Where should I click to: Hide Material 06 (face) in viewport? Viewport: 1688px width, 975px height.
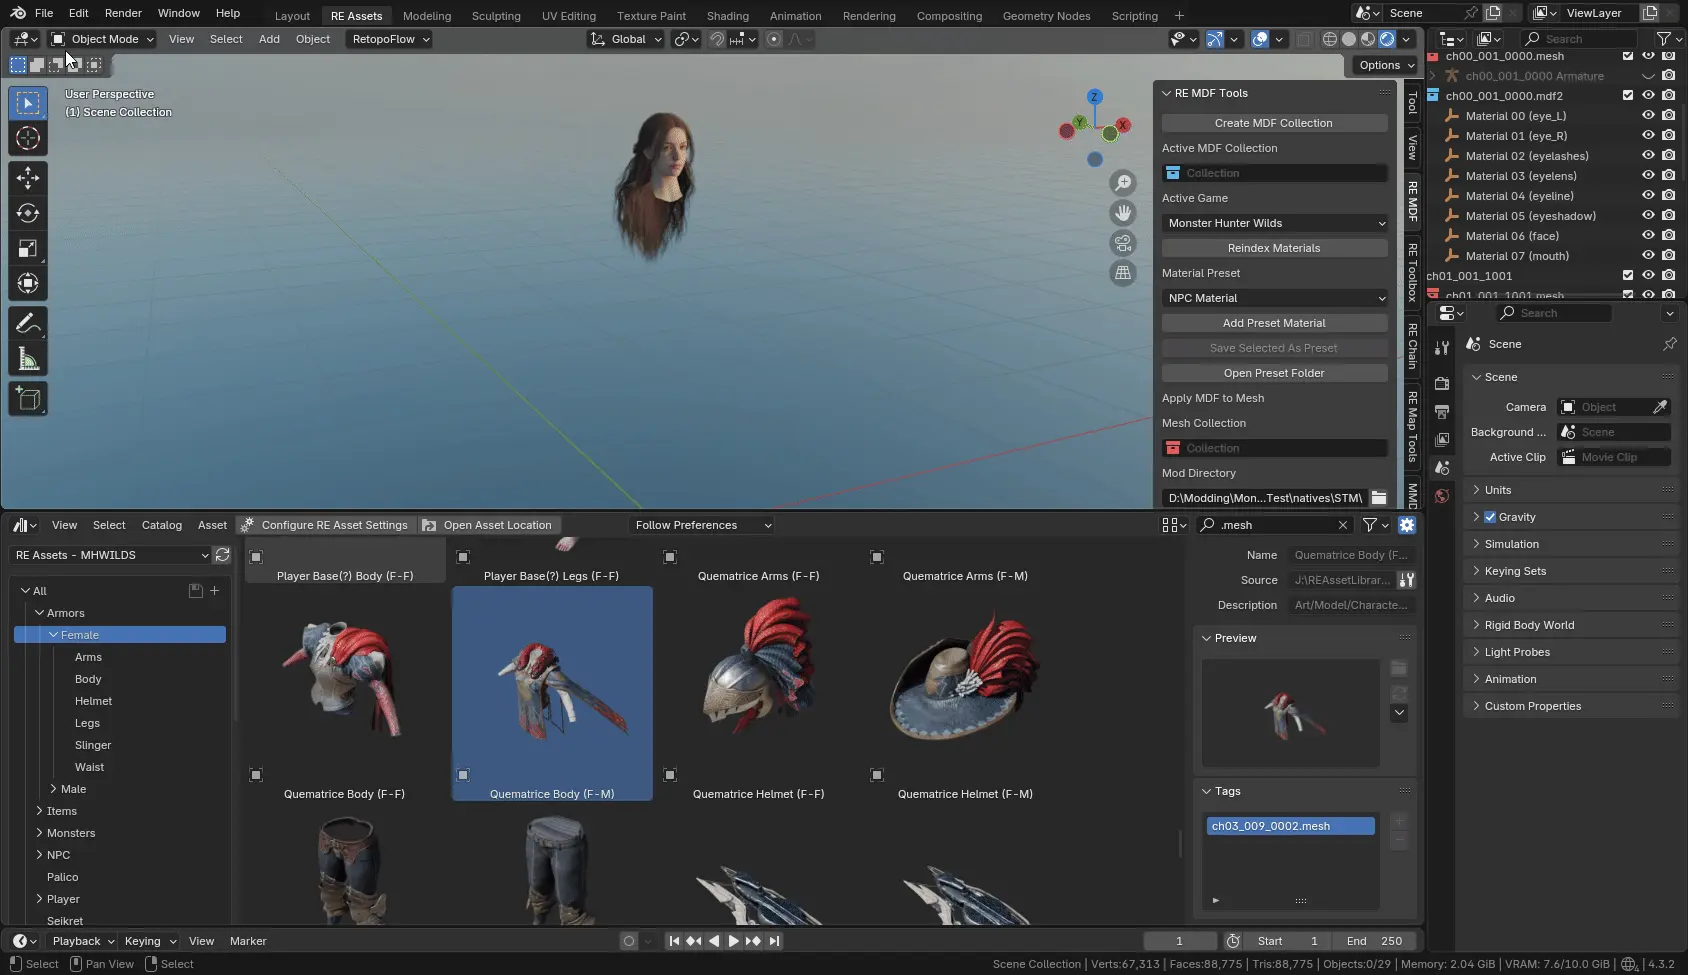click(x=1648, y=236)
